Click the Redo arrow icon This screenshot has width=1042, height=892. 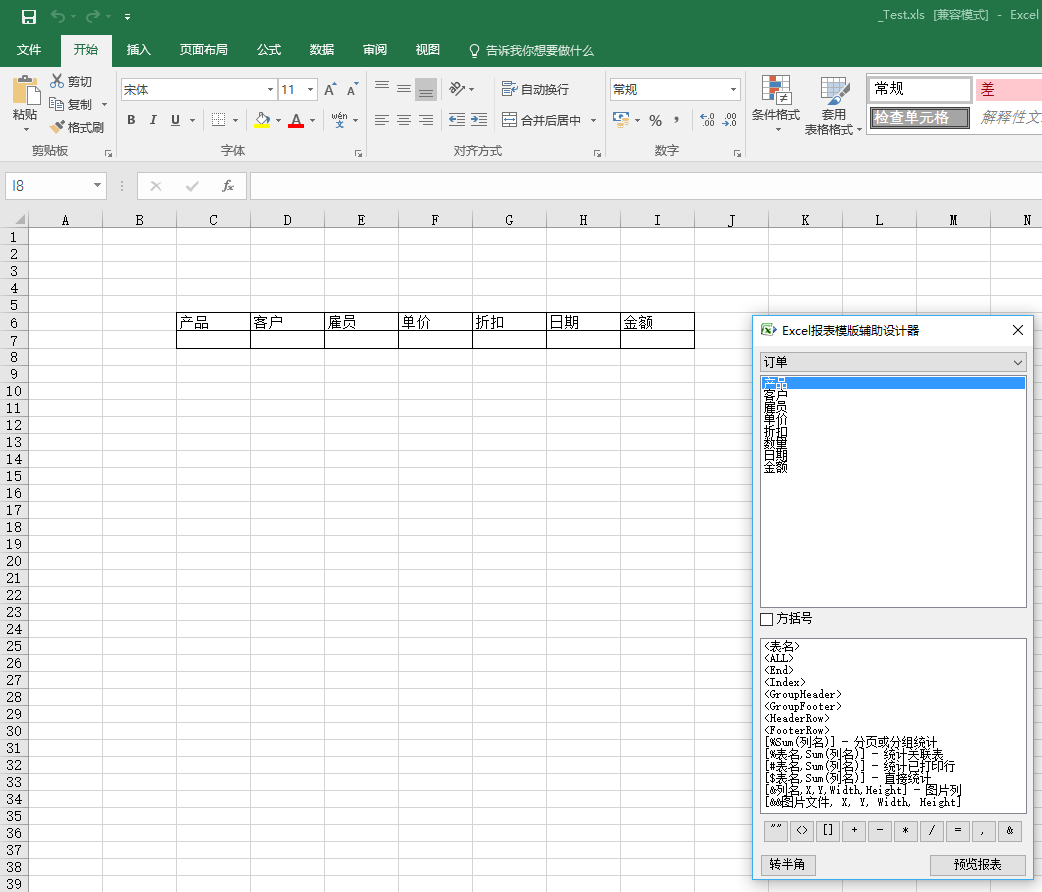pyautogui.click(x=93, y=17)
